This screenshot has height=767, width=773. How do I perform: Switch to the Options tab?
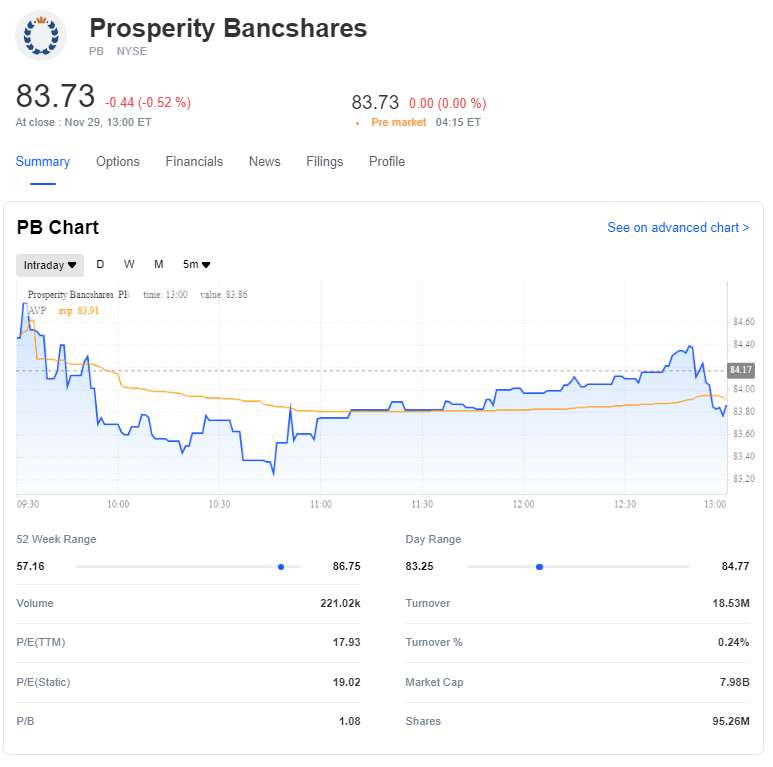[118, 162]
